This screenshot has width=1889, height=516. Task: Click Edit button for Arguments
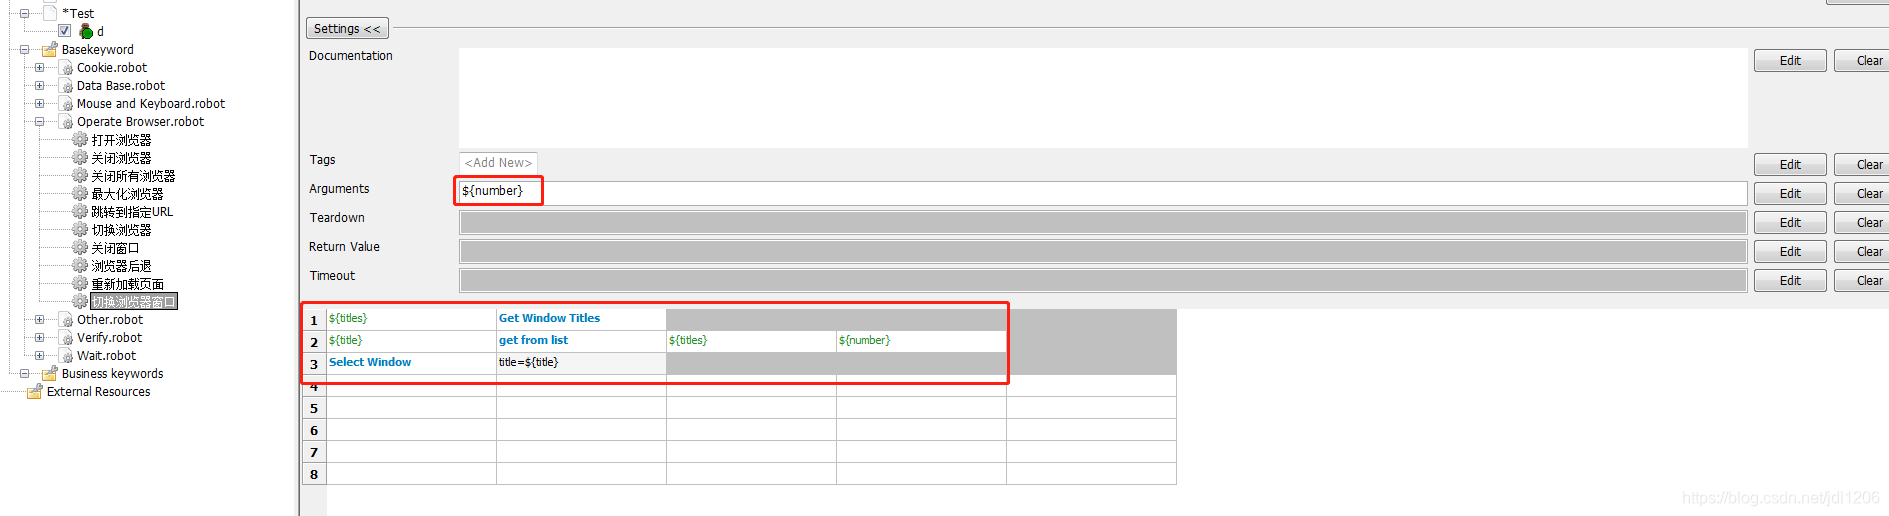click(x=1790, y=194)
